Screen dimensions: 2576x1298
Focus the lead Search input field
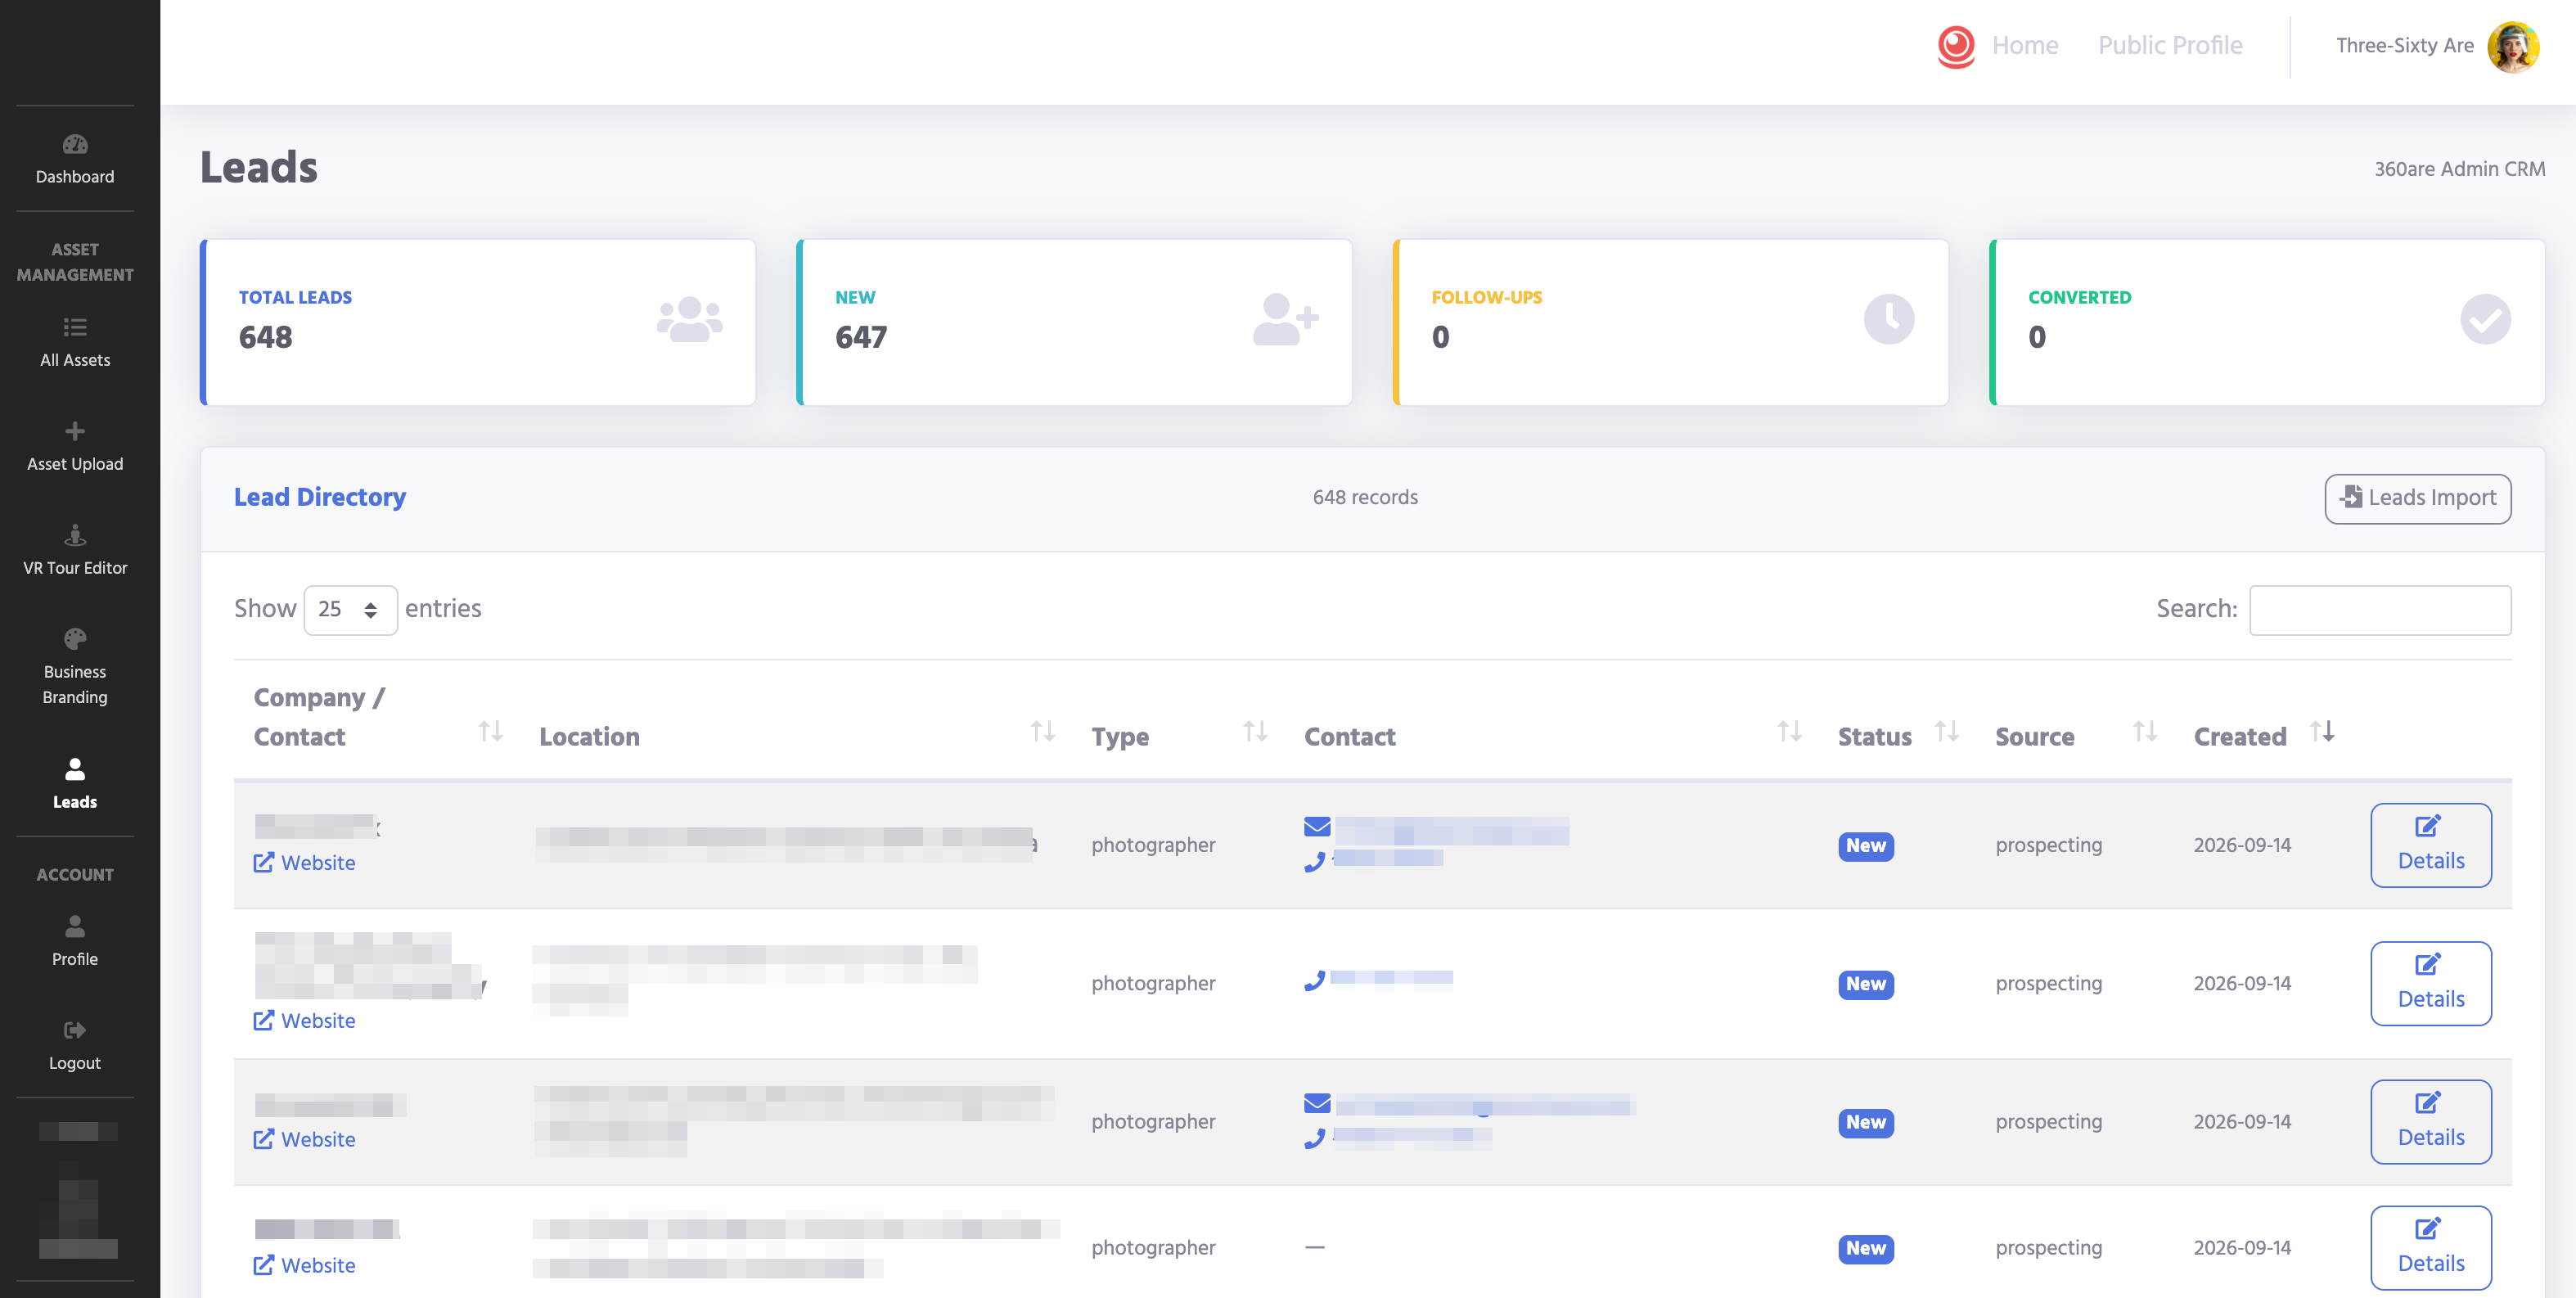point(2380,609)
